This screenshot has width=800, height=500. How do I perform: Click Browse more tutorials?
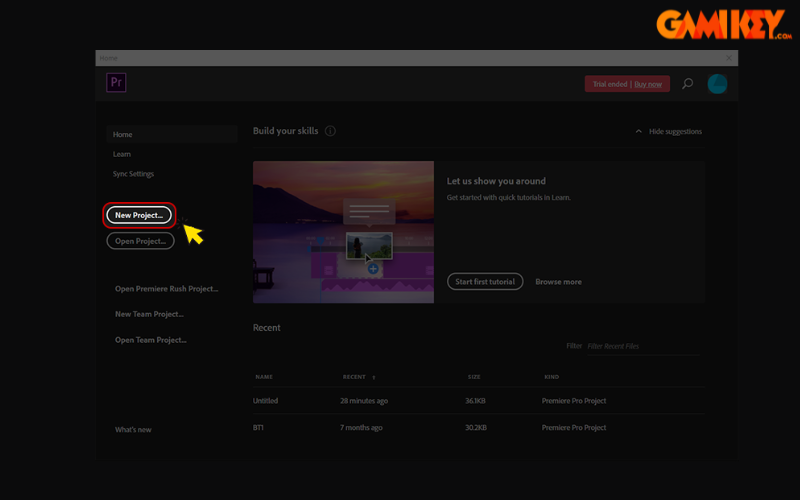[x=558, y=282]
